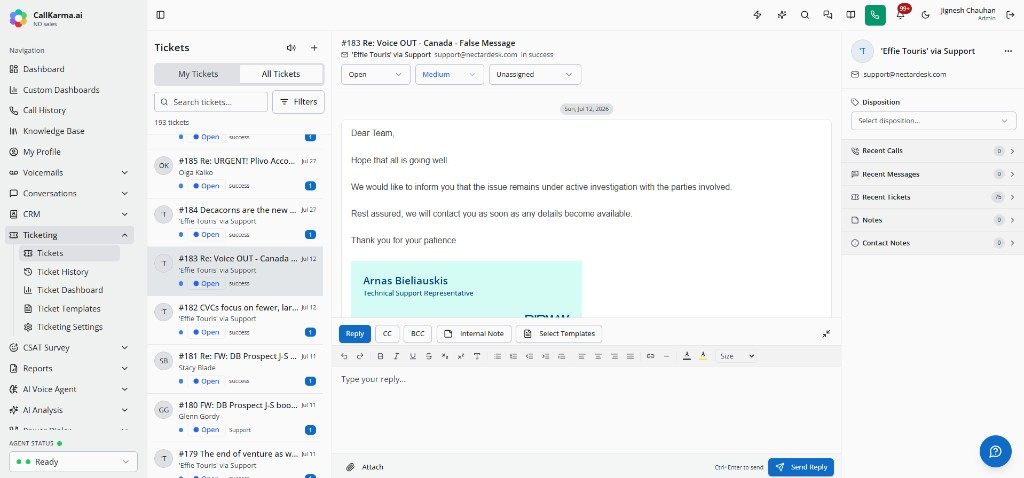This screenshot has width=1024, height=478.
Task: Click the search magnifier in top bar
Action: coord(805,15)
